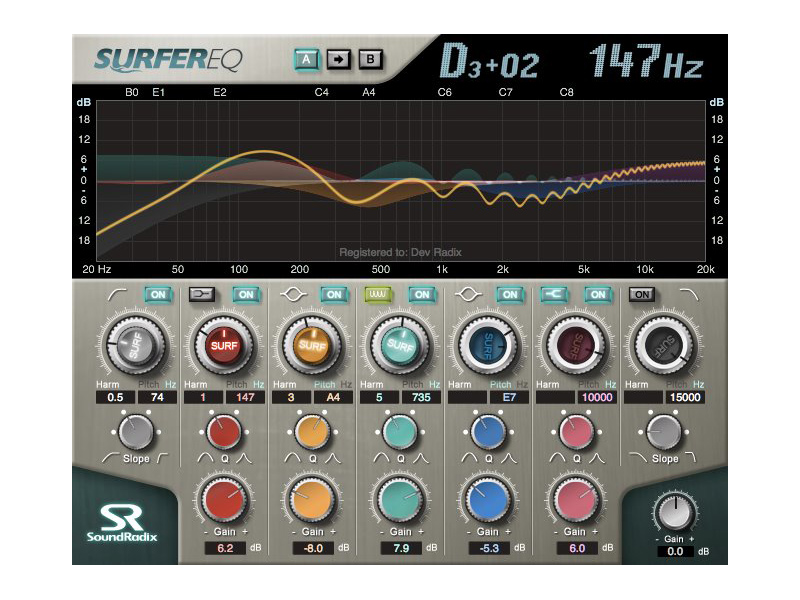Click the SoundRadix logo
This screenshot has height=600, width=800.
pyautogui.click(x=122, y=523)
